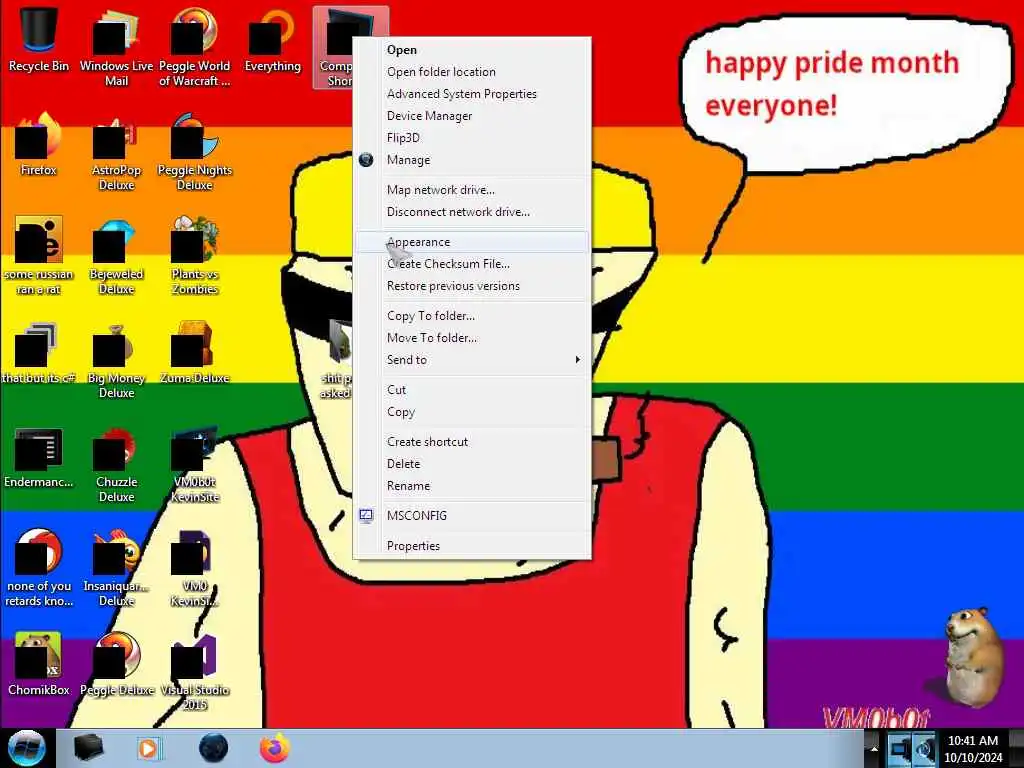
Task: Choose Create shortcut
Action: tap(472, 442)
